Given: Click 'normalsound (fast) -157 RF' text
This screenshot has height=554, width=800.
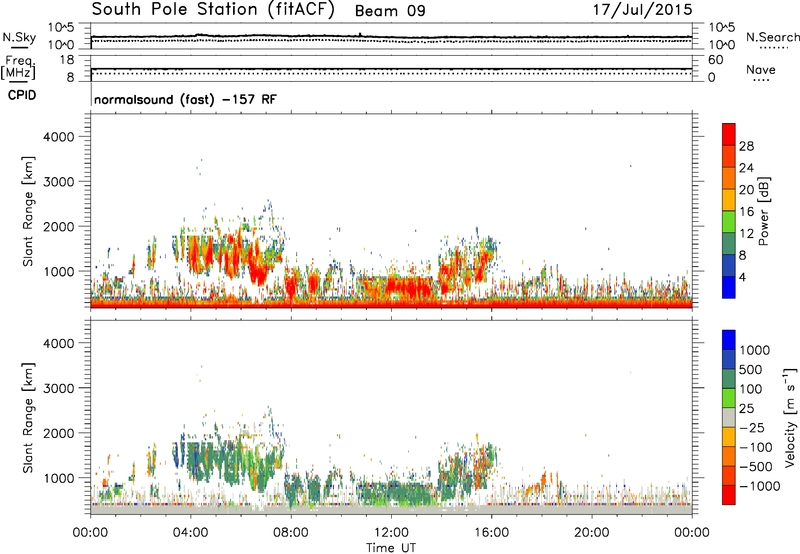Looking at the screenshot, I should click(x=185, y=99).
